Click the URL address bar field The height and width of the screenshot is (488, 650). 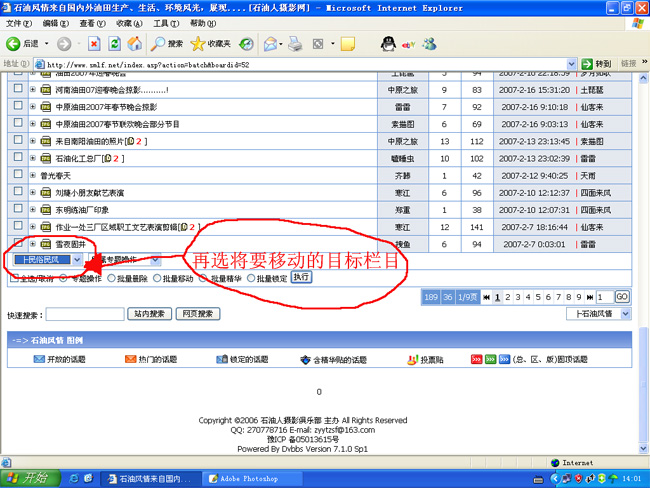(305, 64)
